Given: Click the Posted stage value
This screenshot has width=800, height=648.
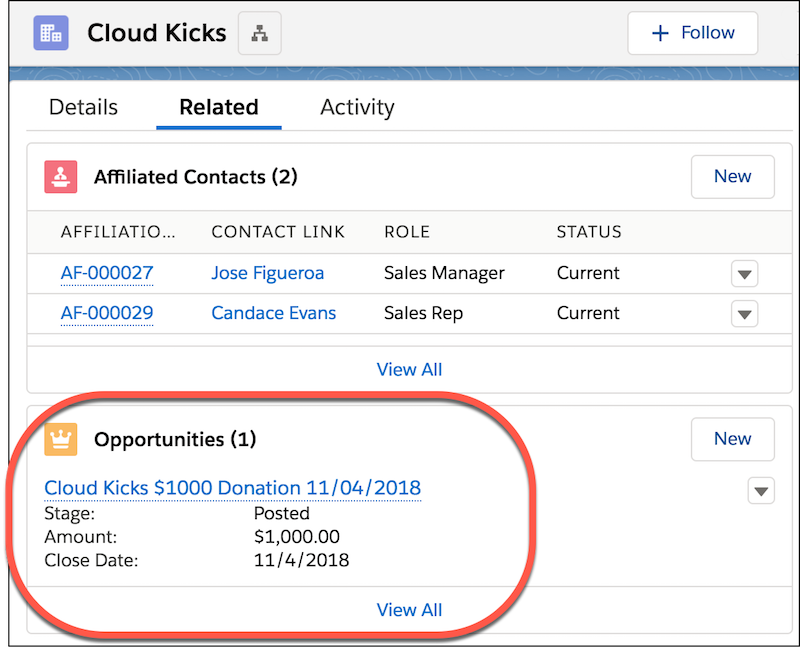Looking at the screenshot, I should pos(282,513).
